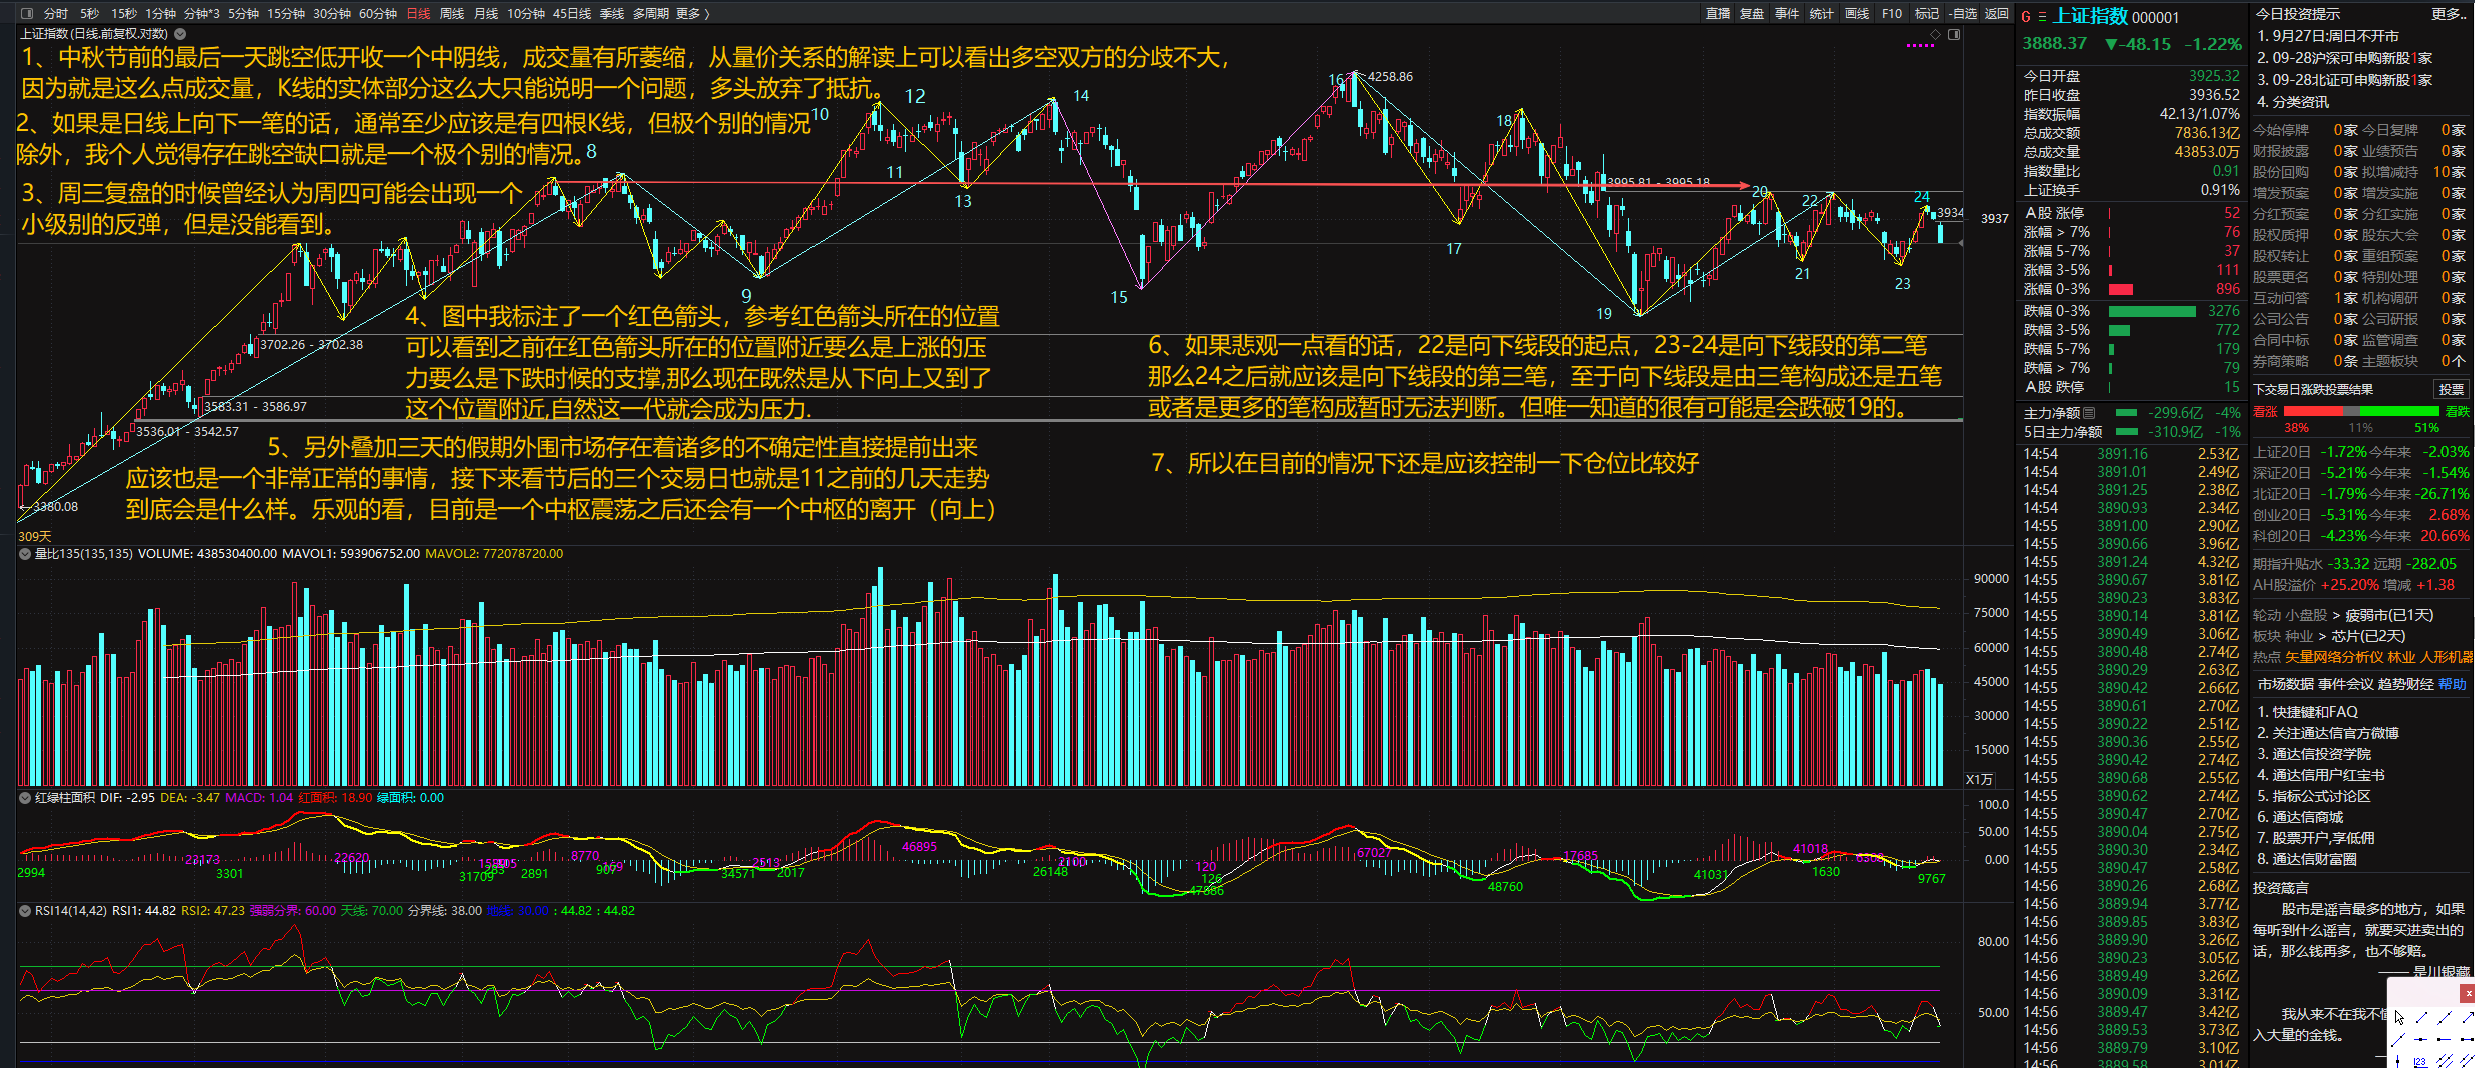The width and height of the screenshot is (2475, 1068).
Task: Click the 看跌 bearish green vote bar
Action: (2399, 411)
